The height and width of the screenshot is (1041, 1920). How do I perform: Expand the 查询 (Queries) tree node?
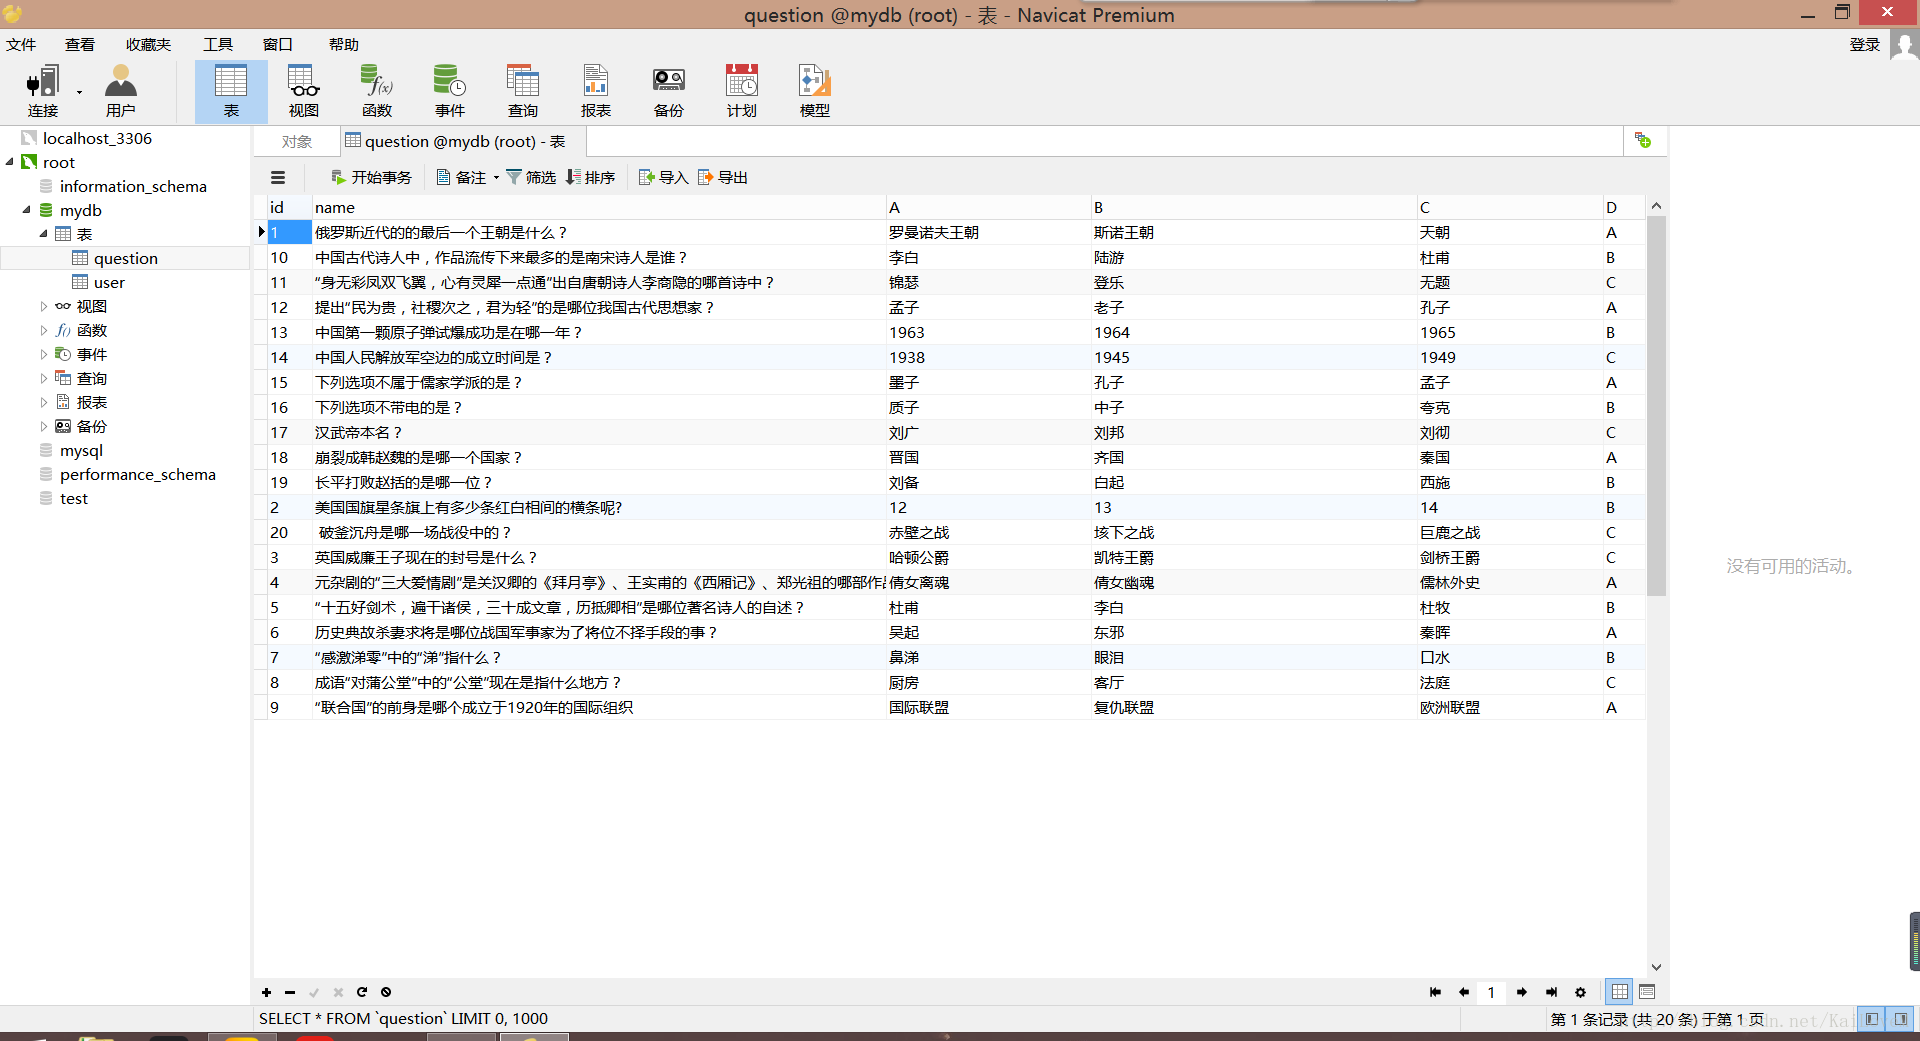44,378
